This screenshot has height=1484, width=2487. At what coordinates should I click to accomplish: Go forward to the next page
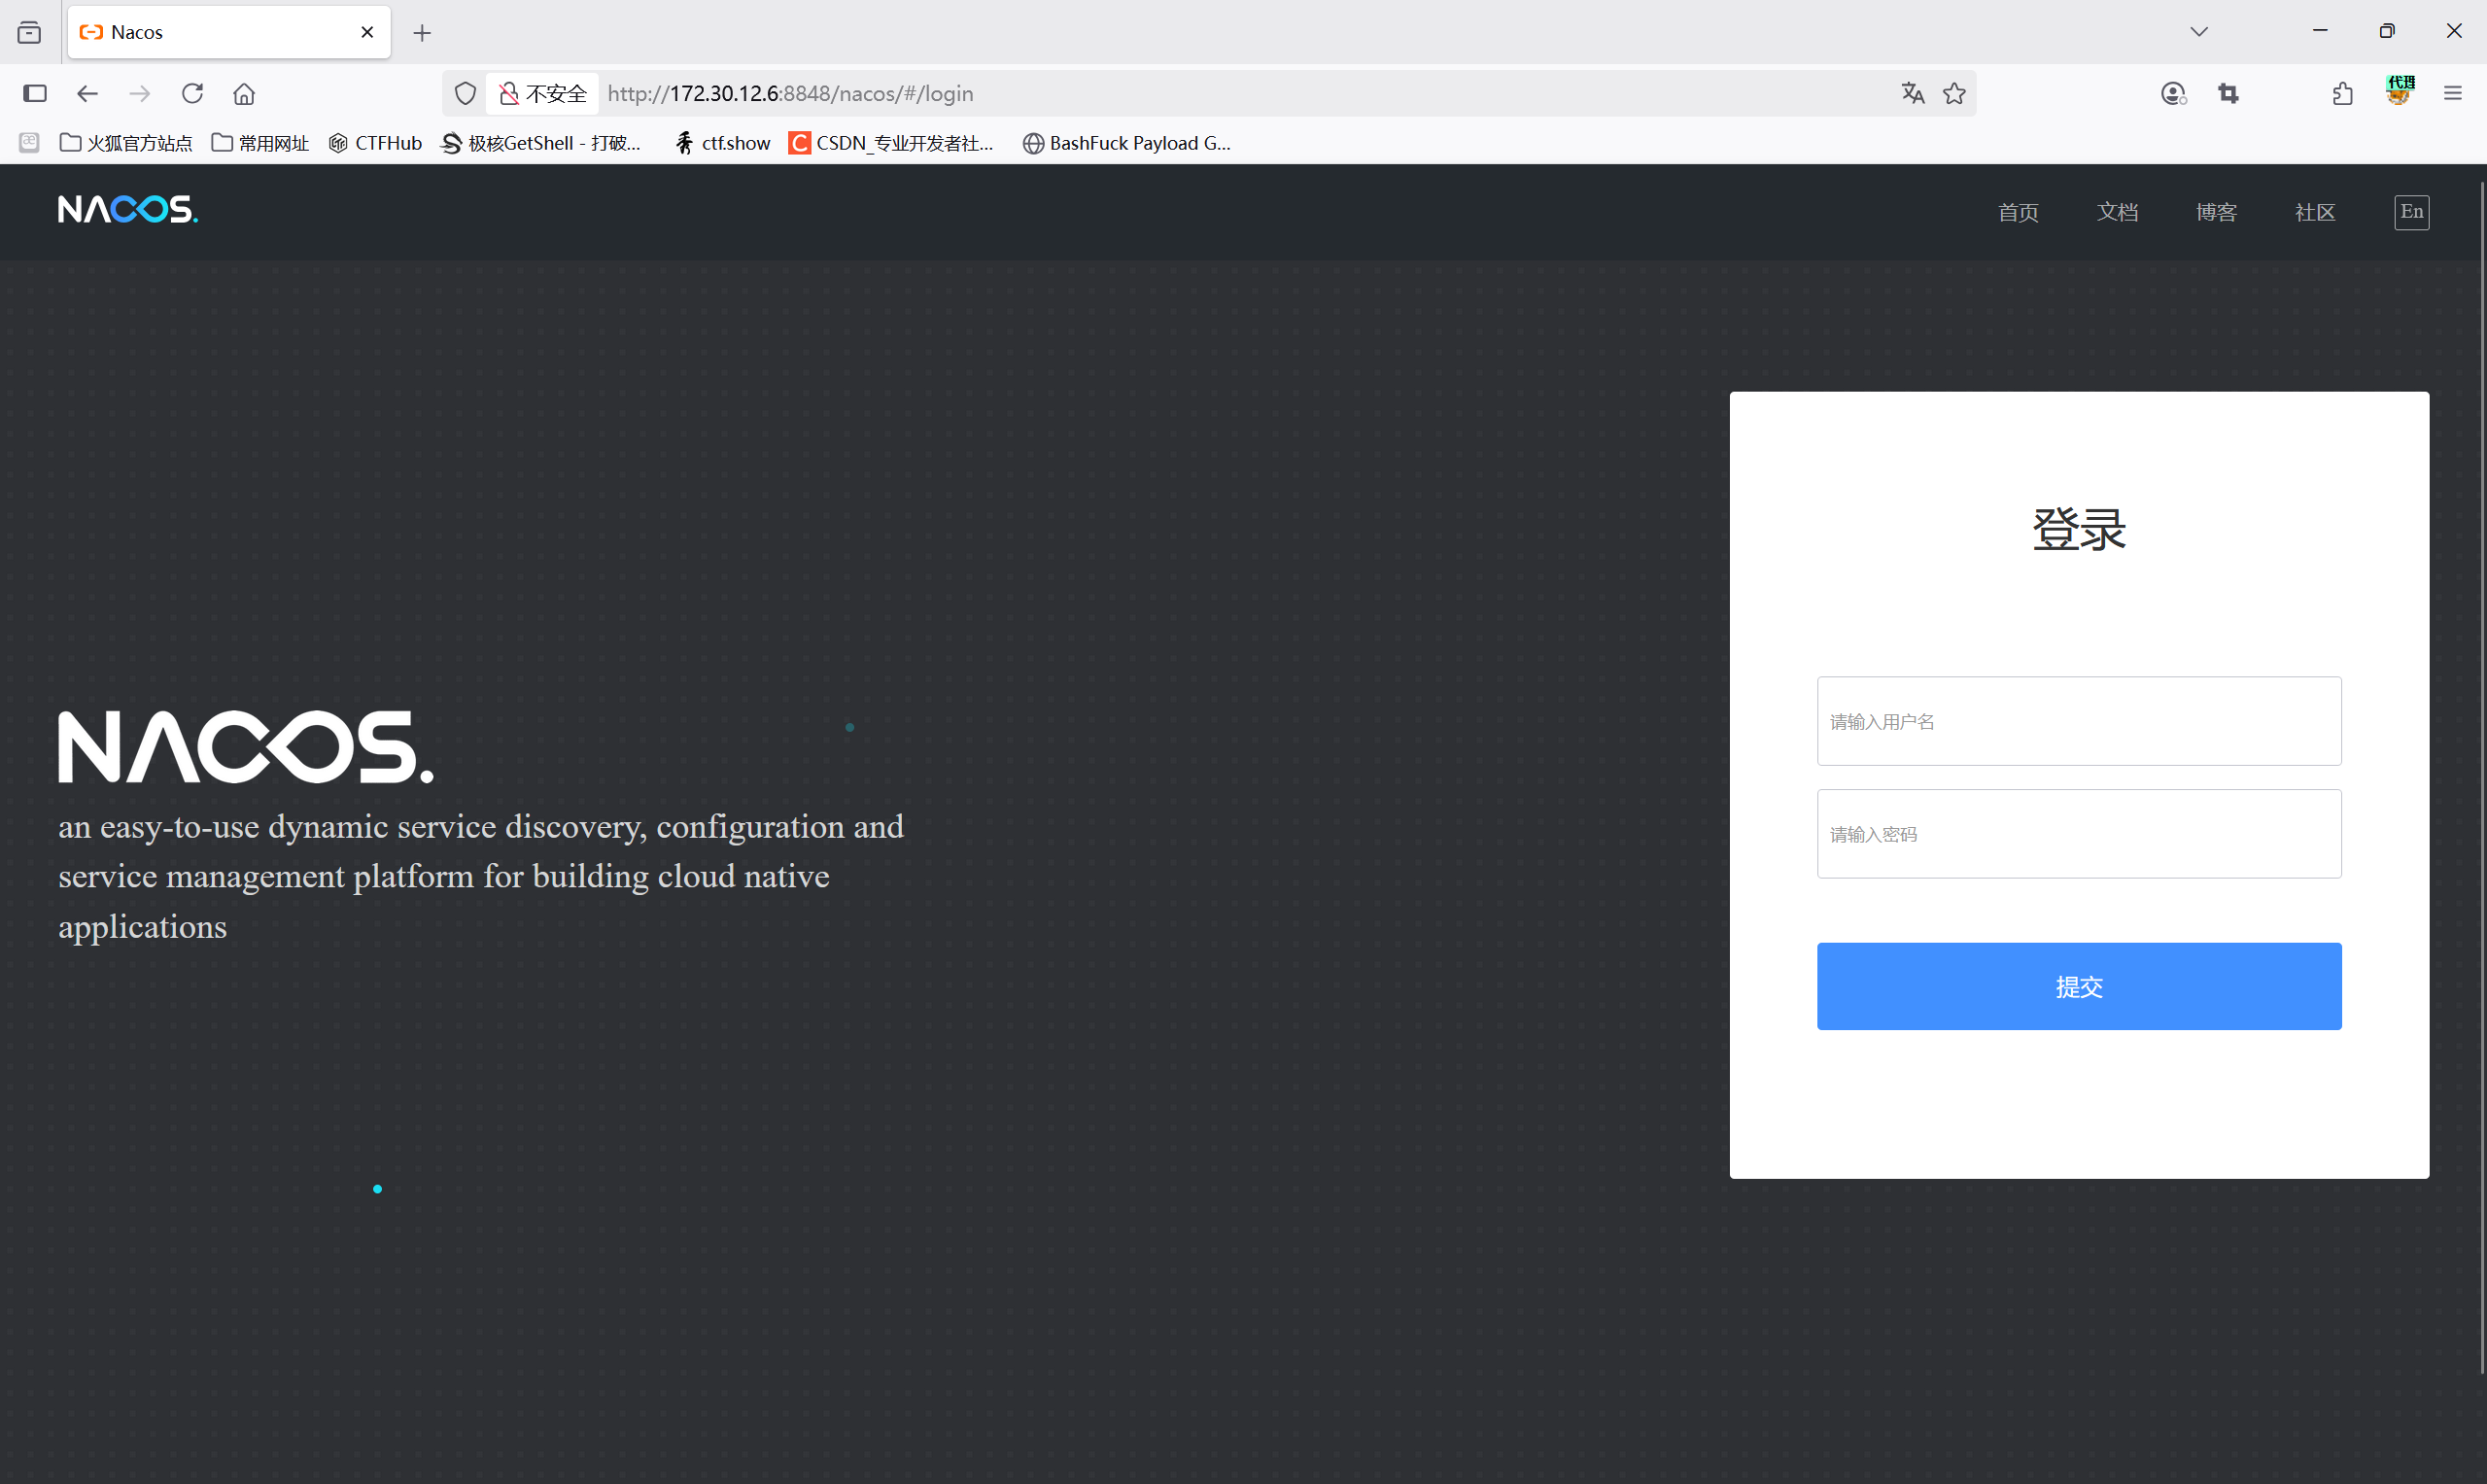(140, 94)
